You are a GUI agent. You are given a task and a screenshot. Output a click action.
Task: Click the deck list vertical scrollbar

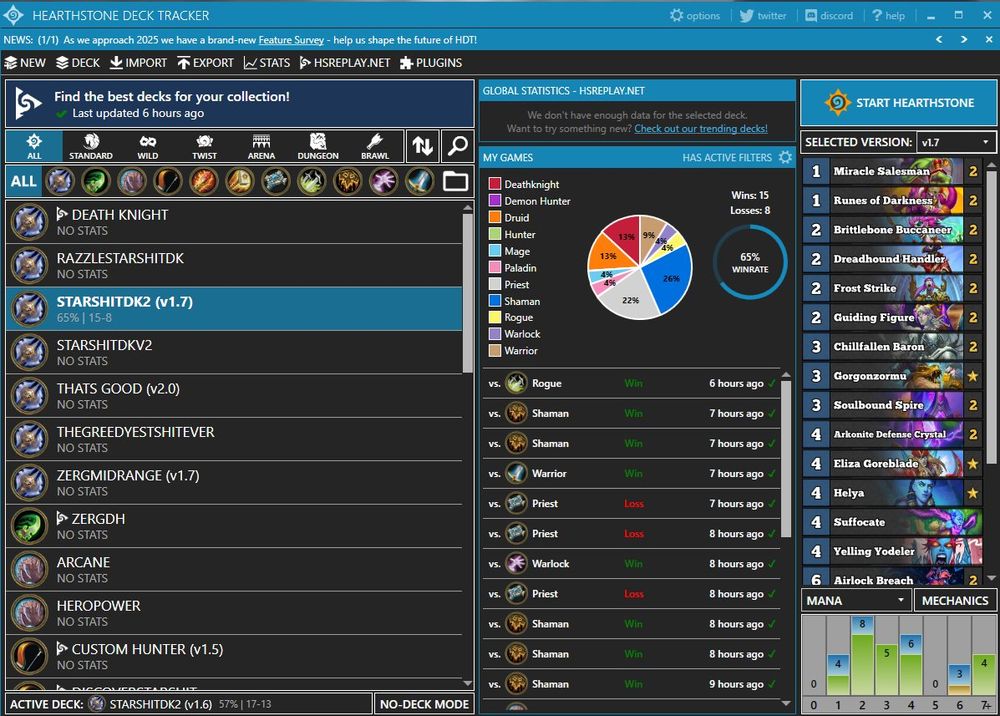[467, 292]
